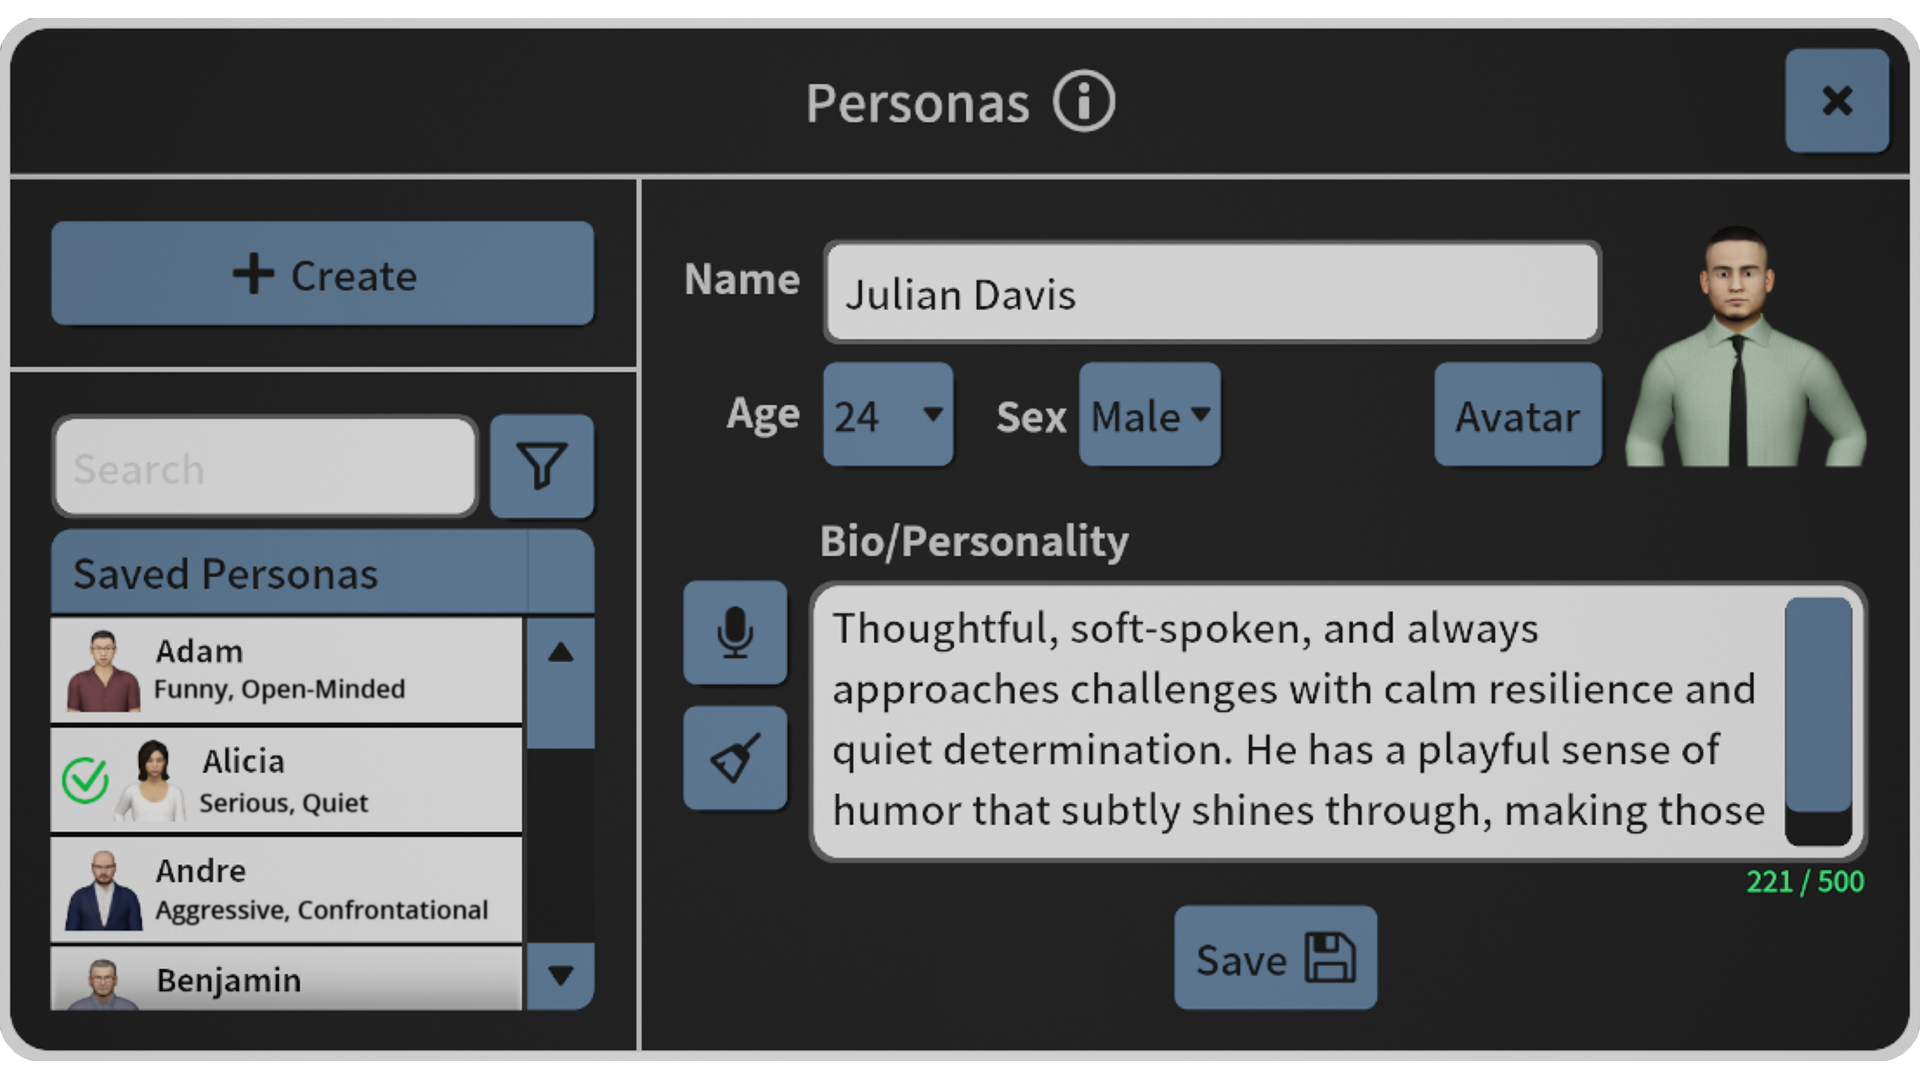Screen dimensions: 1920x1080
Task: Open the Personas info icon
Action: [1083, 101]
